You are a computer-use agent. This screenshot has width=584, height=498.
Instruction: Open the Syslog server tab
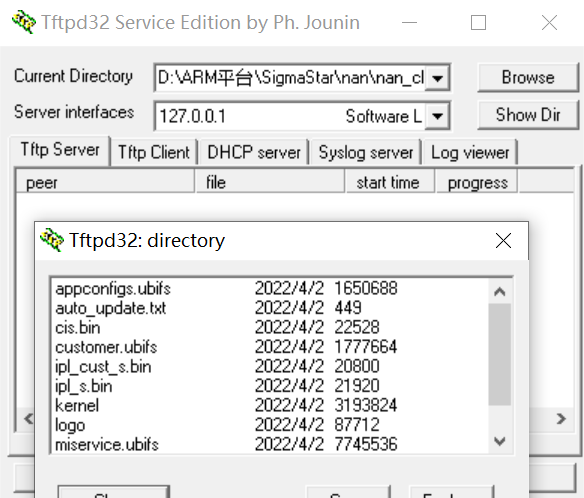[x=366, y=152]
